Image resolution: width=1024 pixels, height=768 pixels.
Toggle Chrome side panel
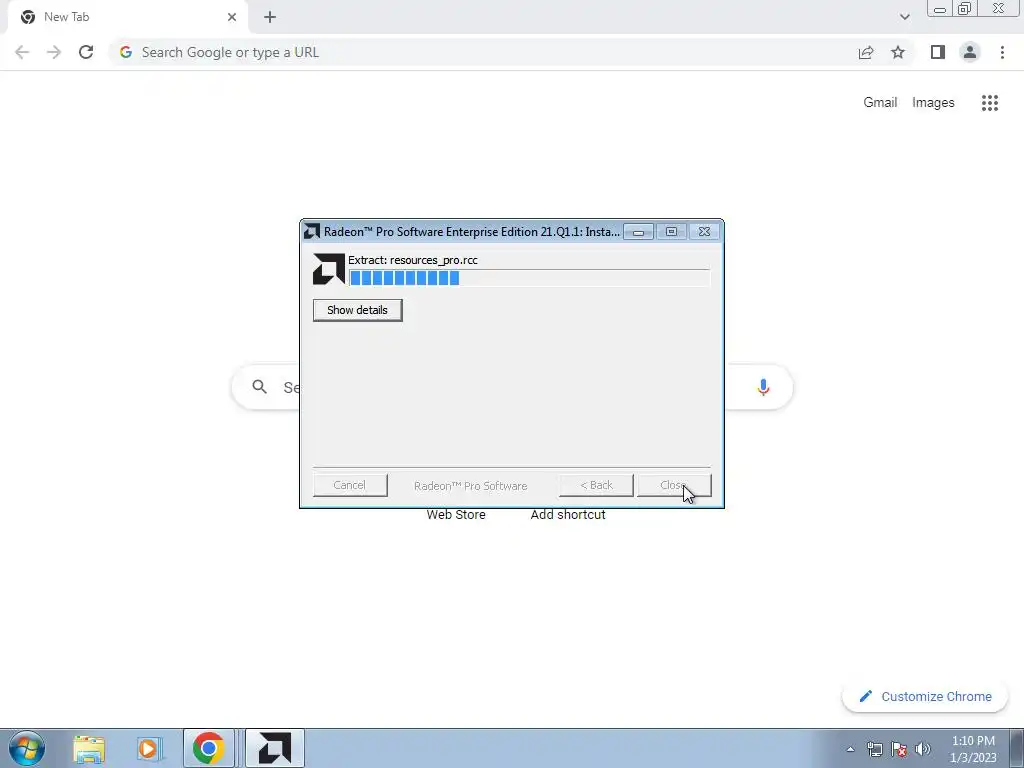tap(938, 52)
